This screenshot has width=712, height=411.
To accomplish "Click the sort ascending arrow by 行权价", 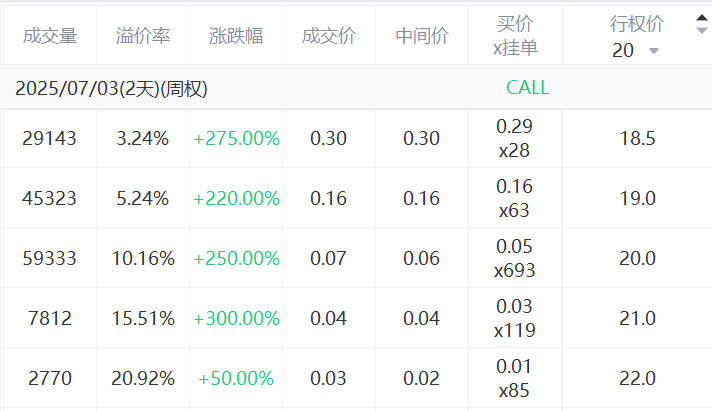I will pos(702,18).
